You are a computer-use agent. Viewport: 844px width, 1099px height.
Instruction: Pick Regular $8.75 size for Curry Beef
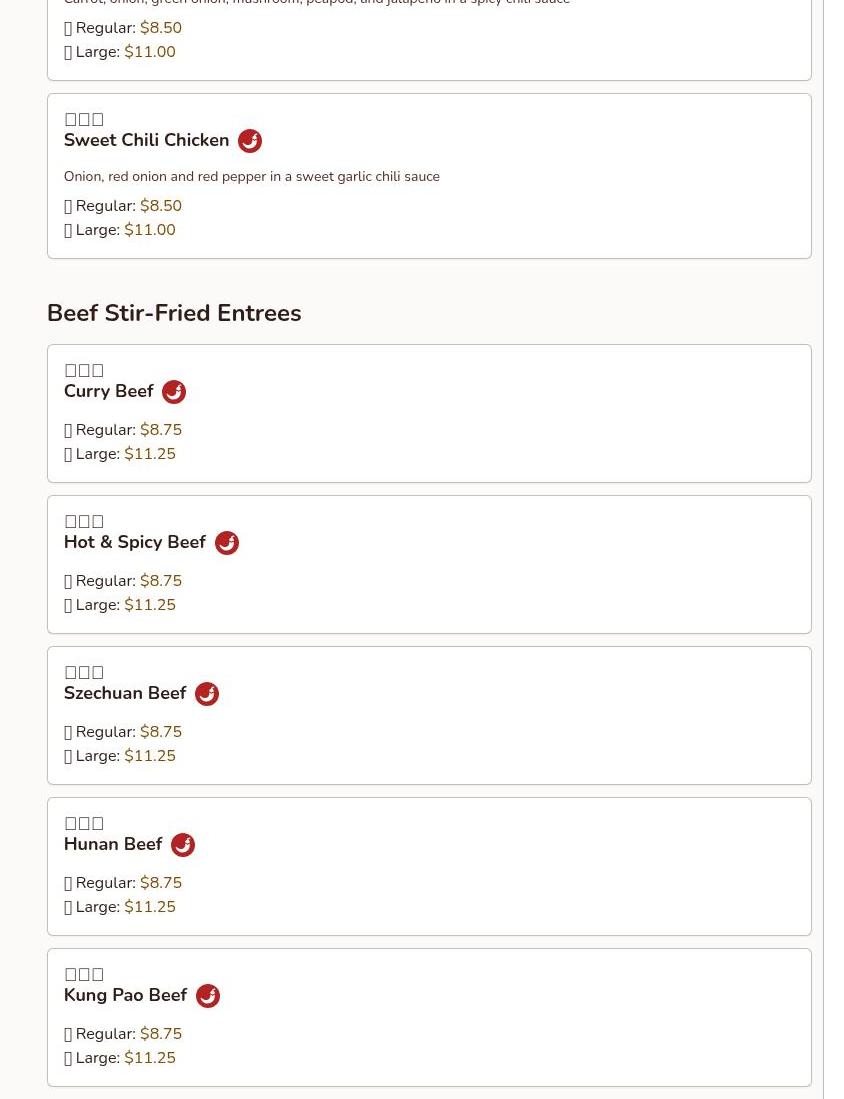(123, 430)
